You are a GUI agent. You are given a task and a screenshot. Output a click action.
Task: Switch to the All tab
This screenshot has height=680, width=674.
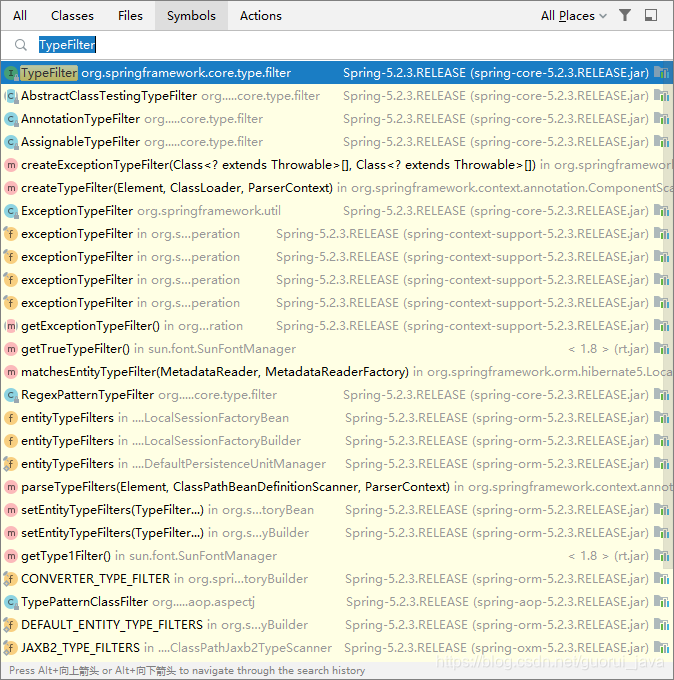(x=20, y=16)
